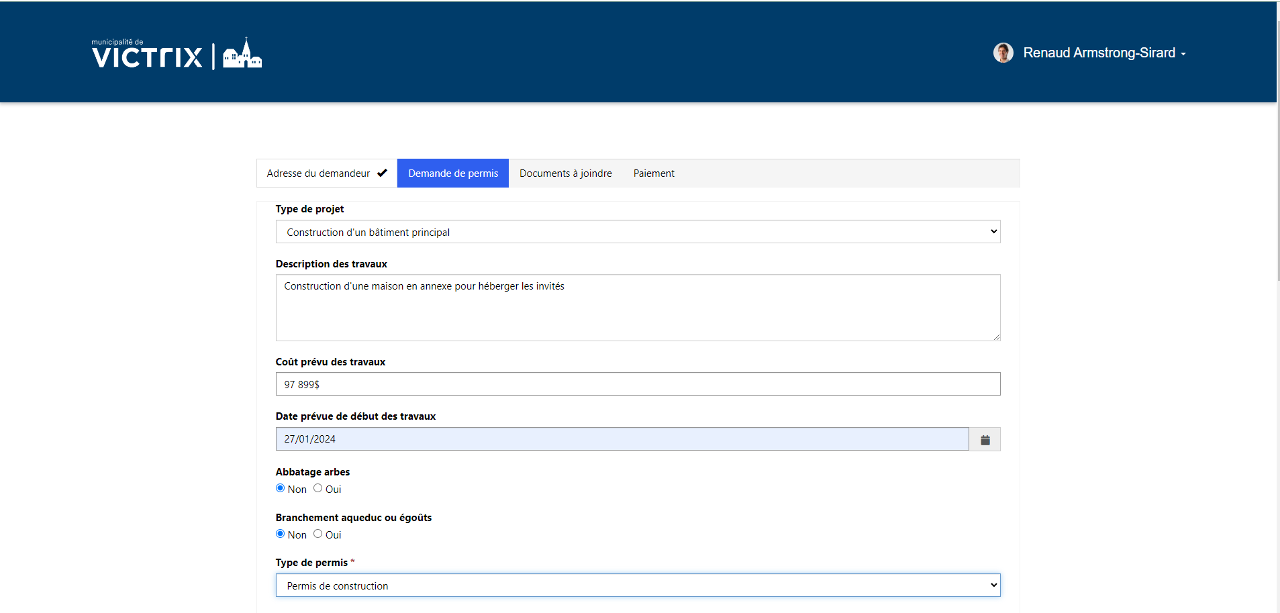Expand the Type de permis dropdown
The image size is (1280, 613).
[x=638, y=585]
